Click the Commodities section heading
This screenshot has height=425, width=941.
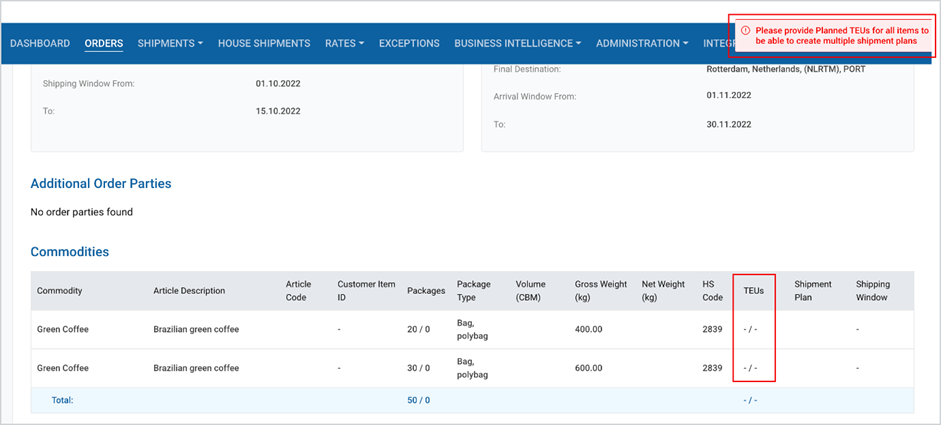[x=70, y=252]
